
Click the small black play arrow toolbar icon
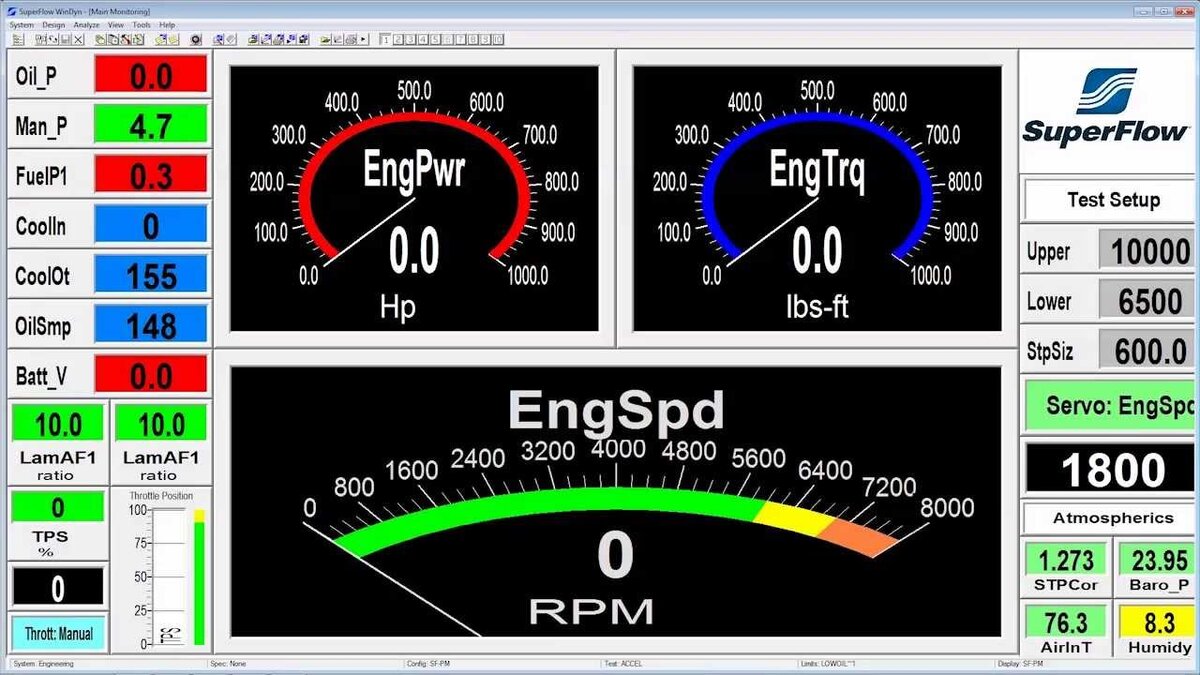[363, 39]
